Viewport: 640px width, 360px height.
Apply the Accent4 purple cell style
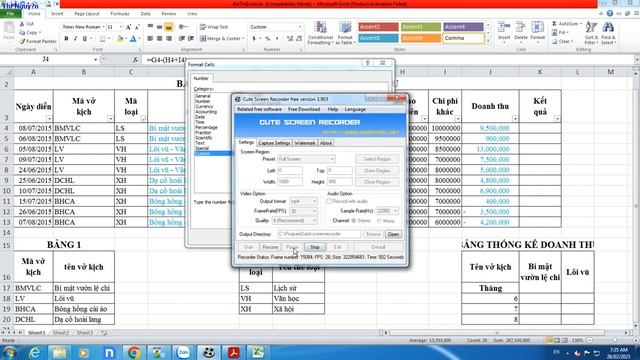463,27
